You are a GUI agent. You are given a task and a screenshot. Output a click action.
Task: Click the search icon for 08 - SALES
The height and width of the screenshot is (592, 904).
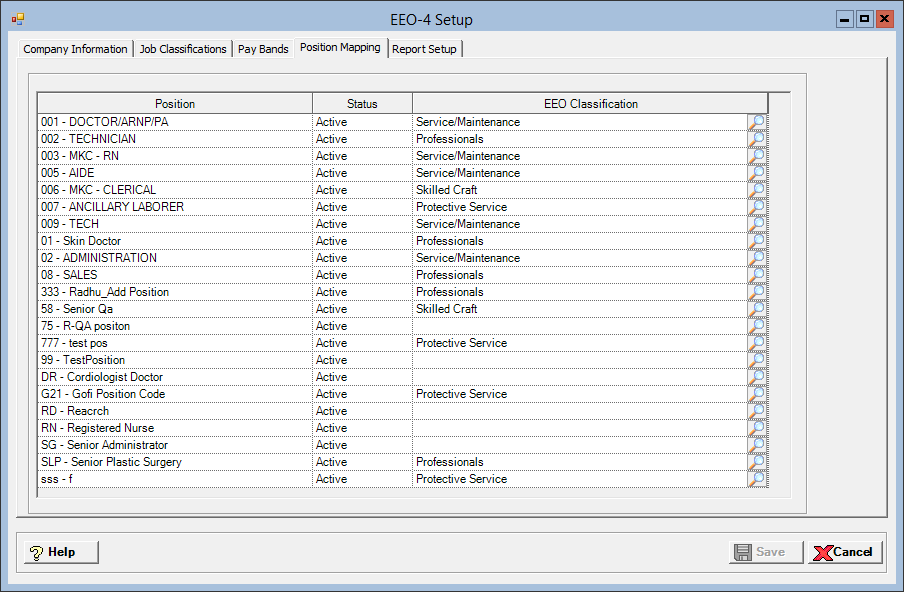tap(757, 275)
